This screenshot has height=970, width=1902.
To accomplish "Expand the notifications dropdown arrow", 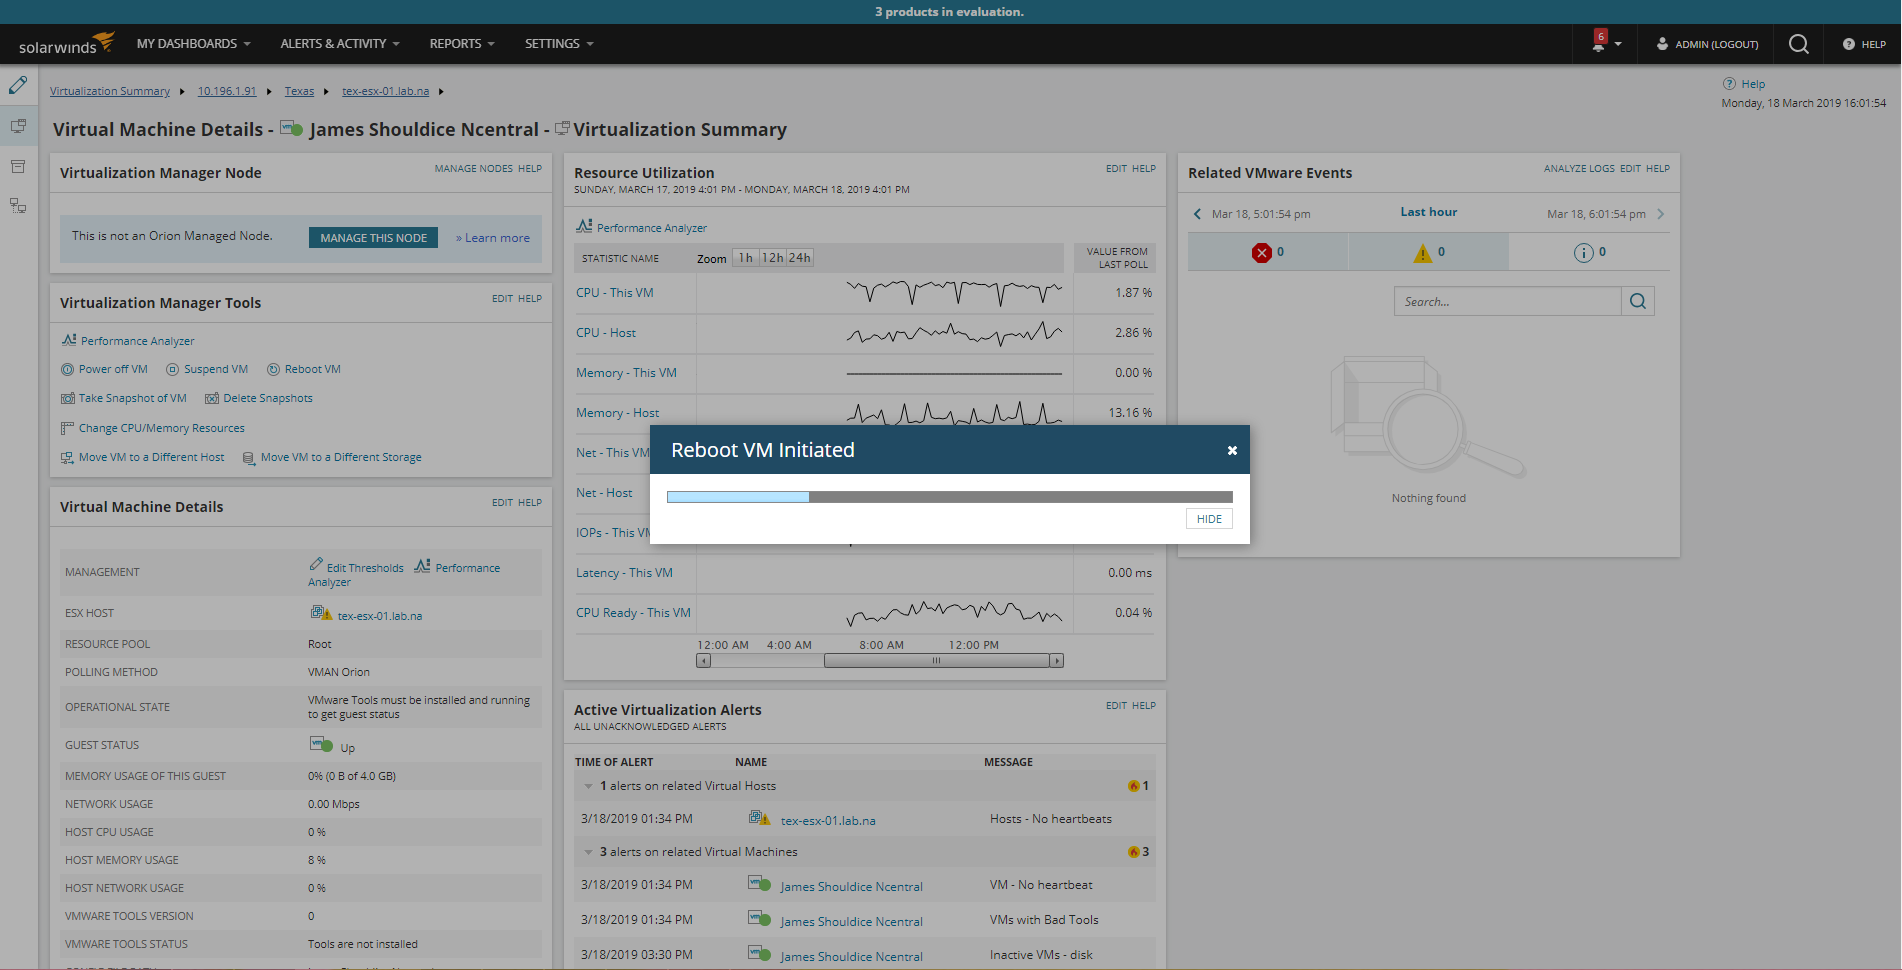I will 1618,44.
